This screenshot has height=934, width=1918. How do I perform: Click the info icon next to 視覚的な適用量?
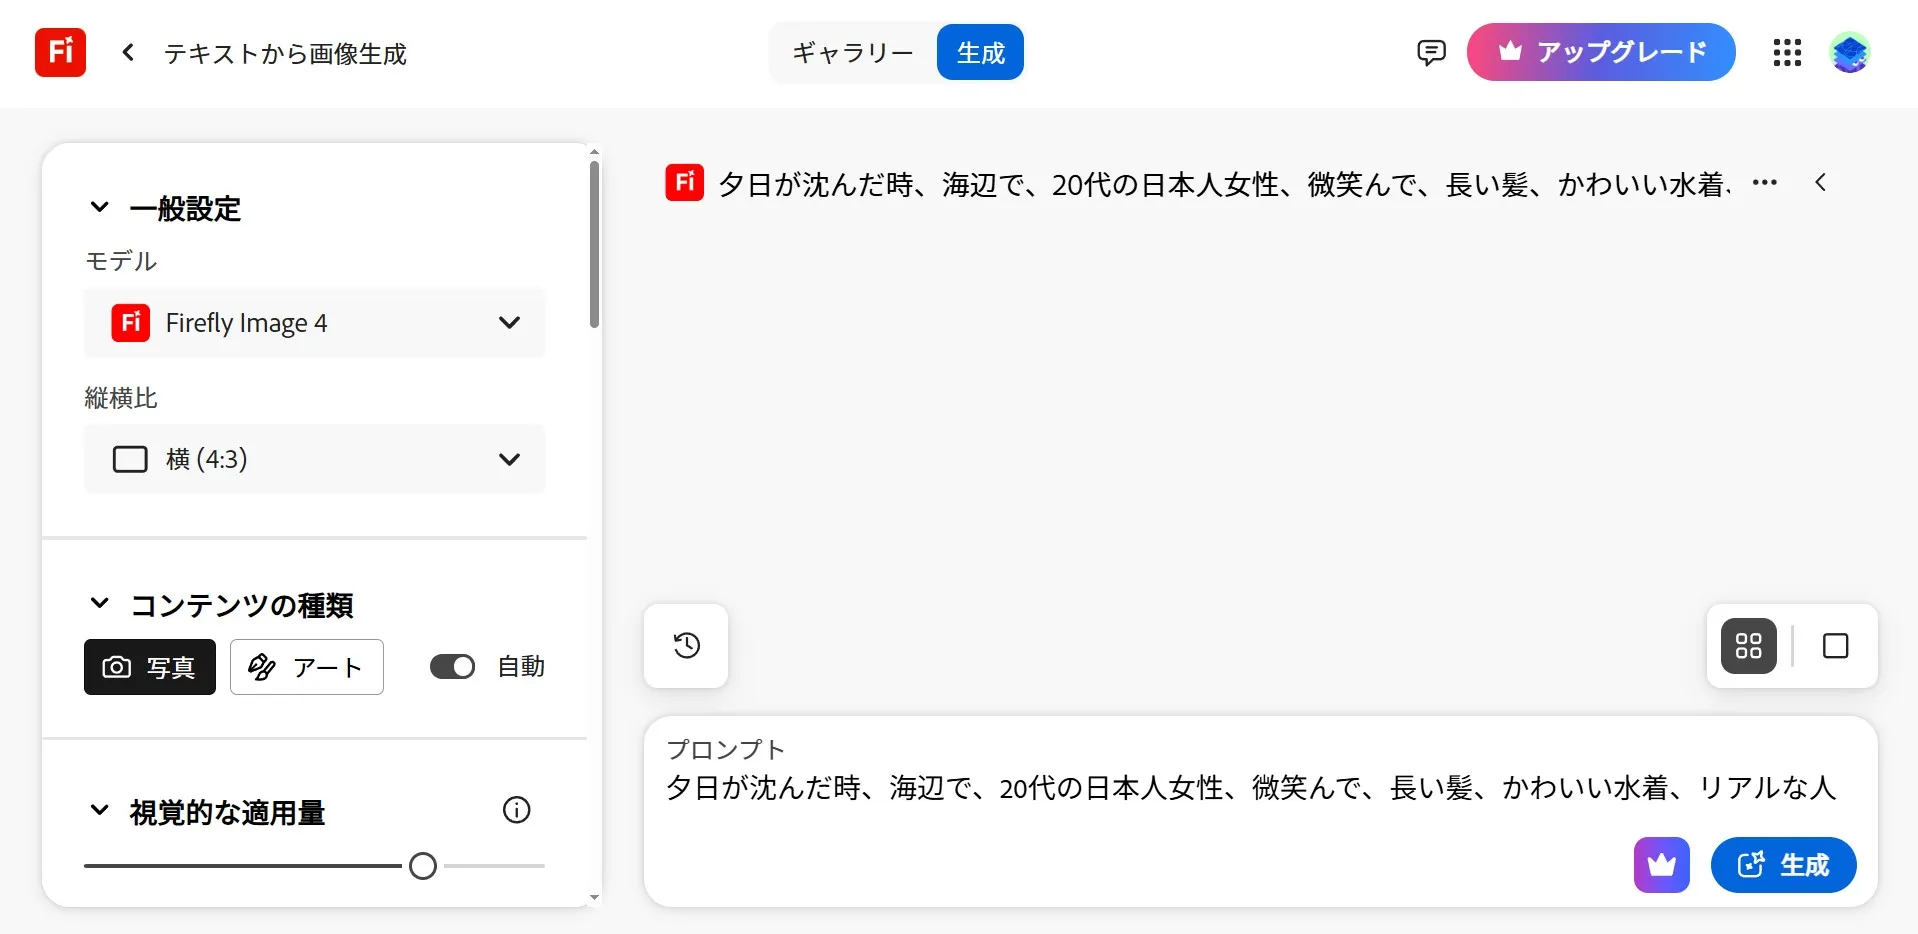pos(516,810)
